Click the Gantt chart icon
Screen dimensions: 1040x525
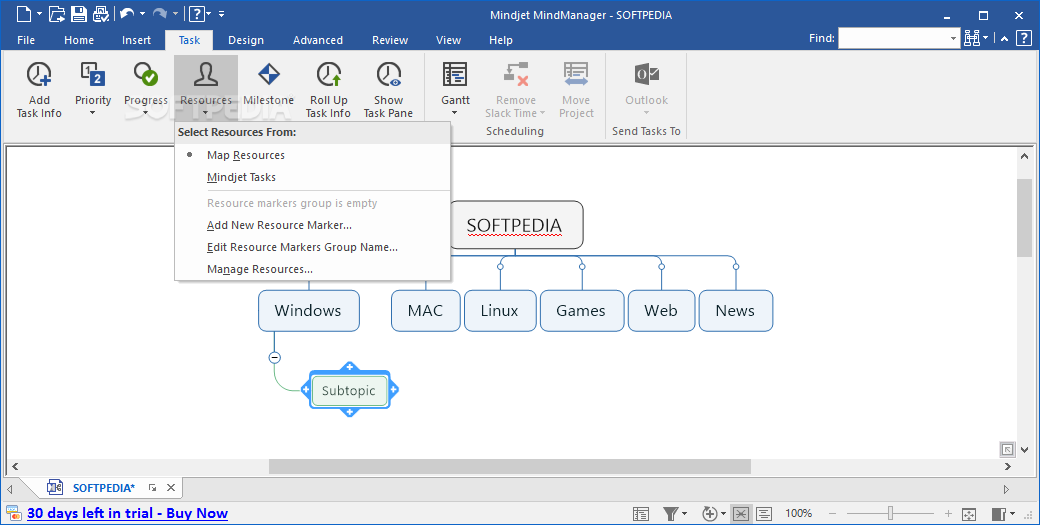455,74
